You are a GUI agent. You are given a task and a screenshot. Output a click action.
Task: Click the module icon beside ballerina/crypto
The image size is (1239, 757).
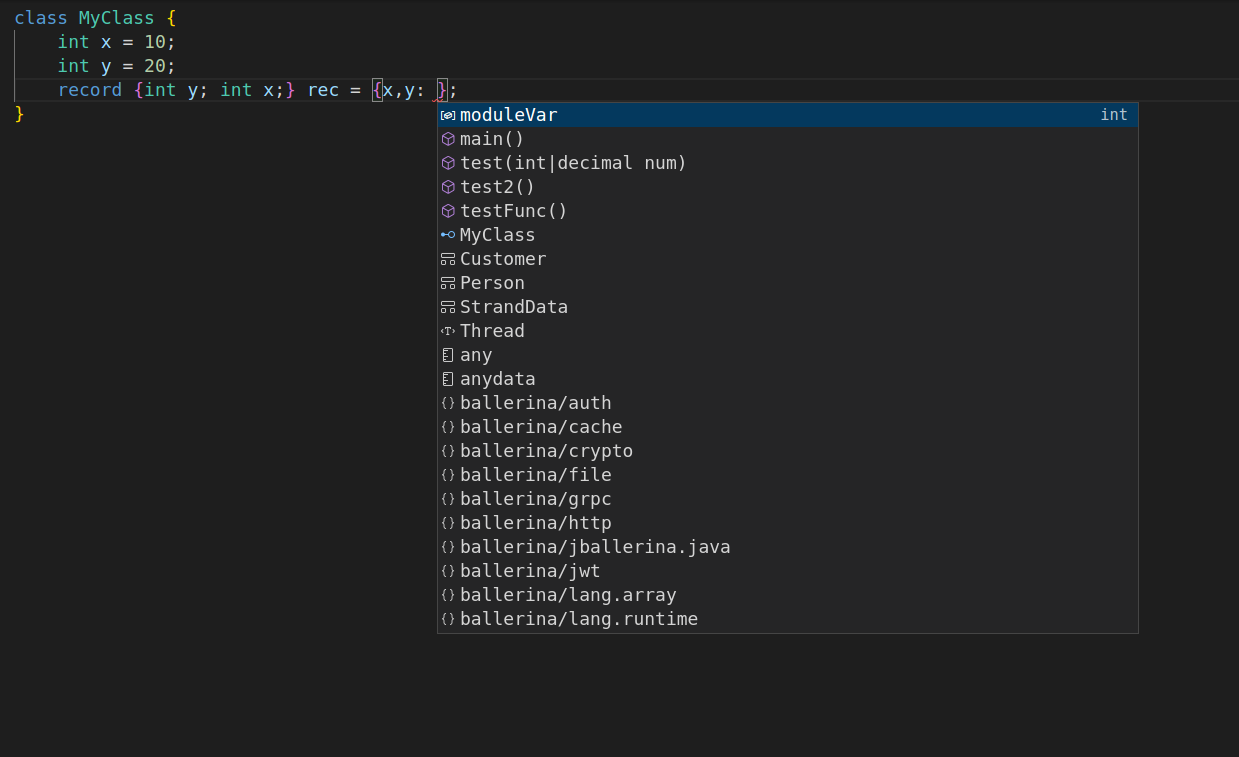coord(448,451)
